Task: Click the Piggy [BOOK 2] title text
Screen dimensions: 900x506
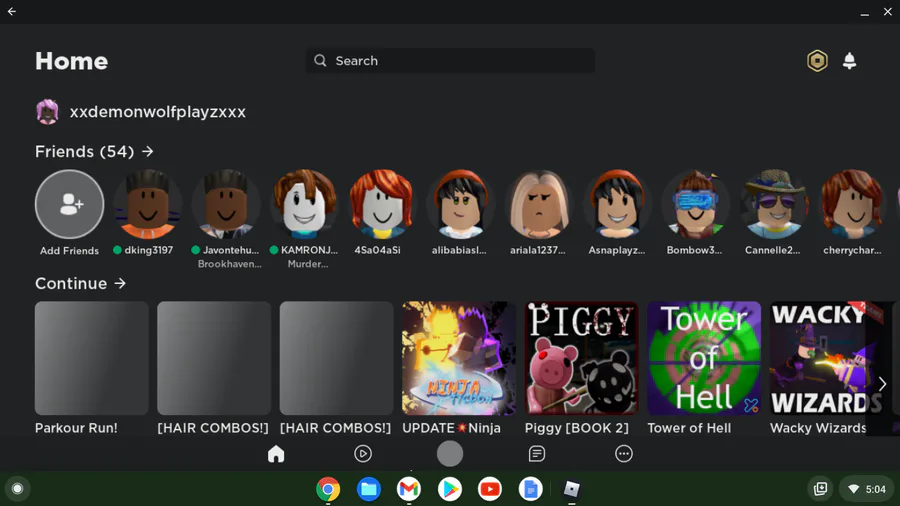Action: pos(577,428)
